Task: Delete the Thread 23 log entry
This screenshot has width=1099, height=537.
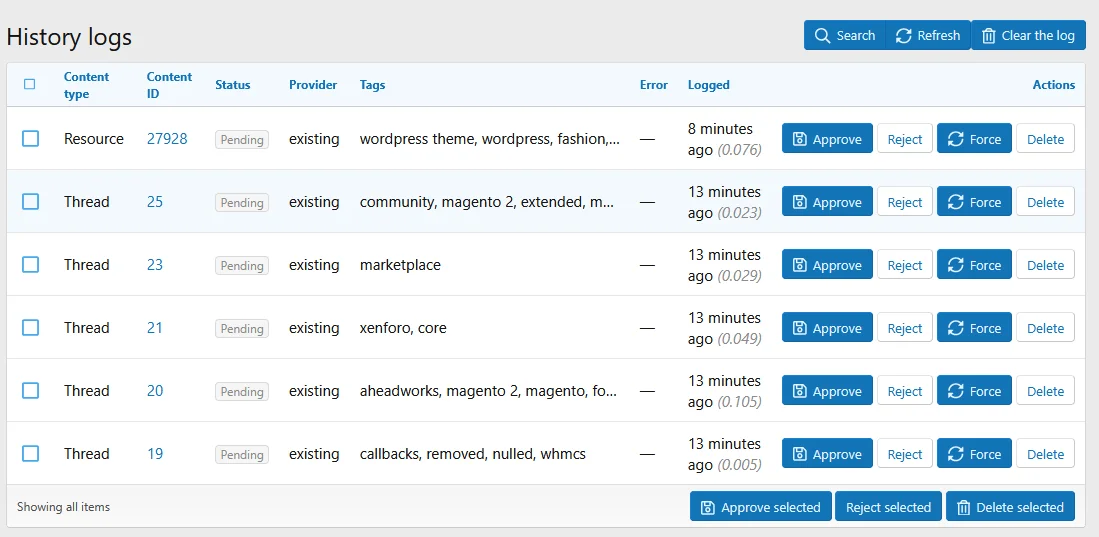Action: (1045, 265)
